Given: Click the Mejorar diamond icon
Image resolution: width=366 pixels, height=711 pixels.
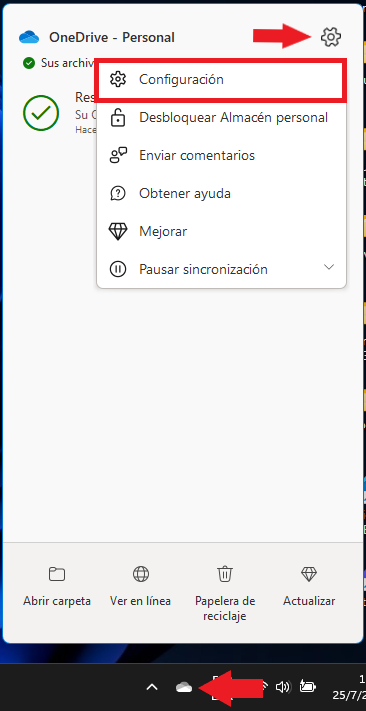Looking at the screenshot, I should 118,231.
